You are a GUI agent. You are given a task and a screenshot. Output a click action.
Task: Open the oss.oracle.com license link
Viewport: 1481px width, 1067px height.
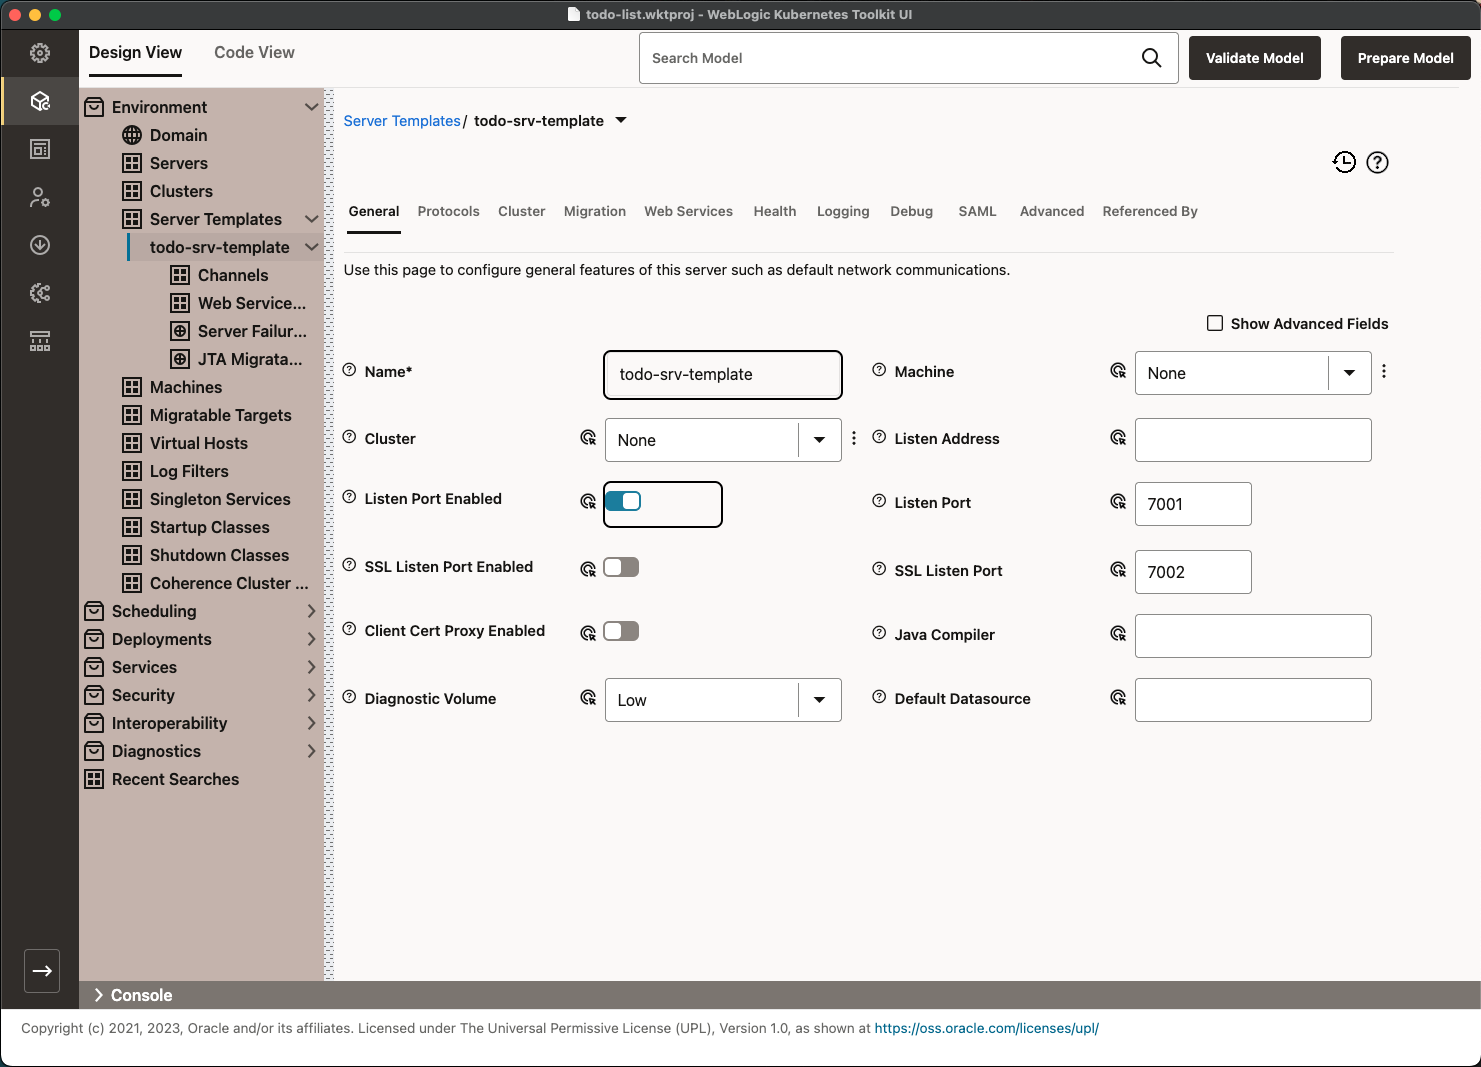[x=986, y=1028]
